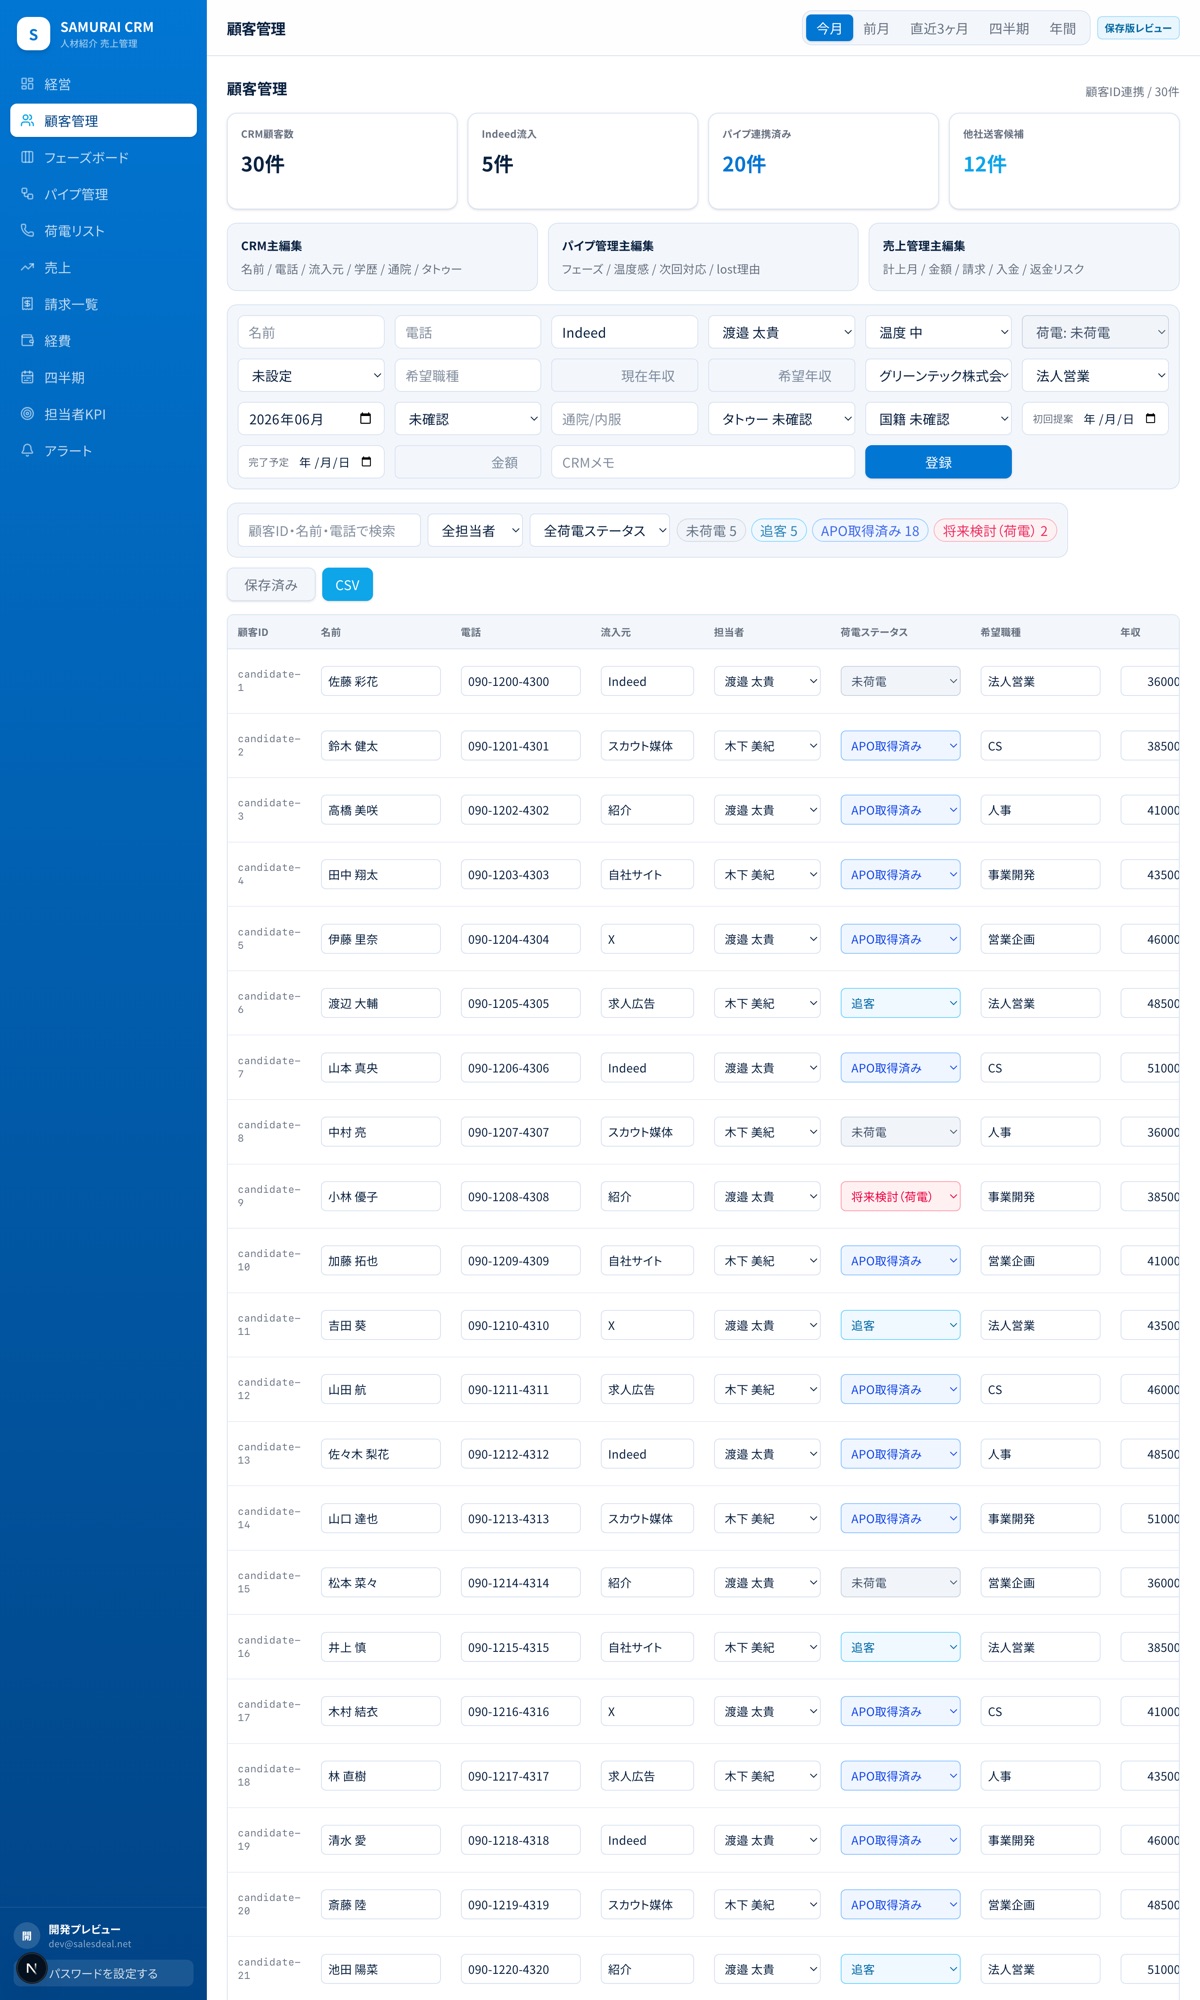
Task: Click the 希望職種 input in form
Action: tap(468, 376)
